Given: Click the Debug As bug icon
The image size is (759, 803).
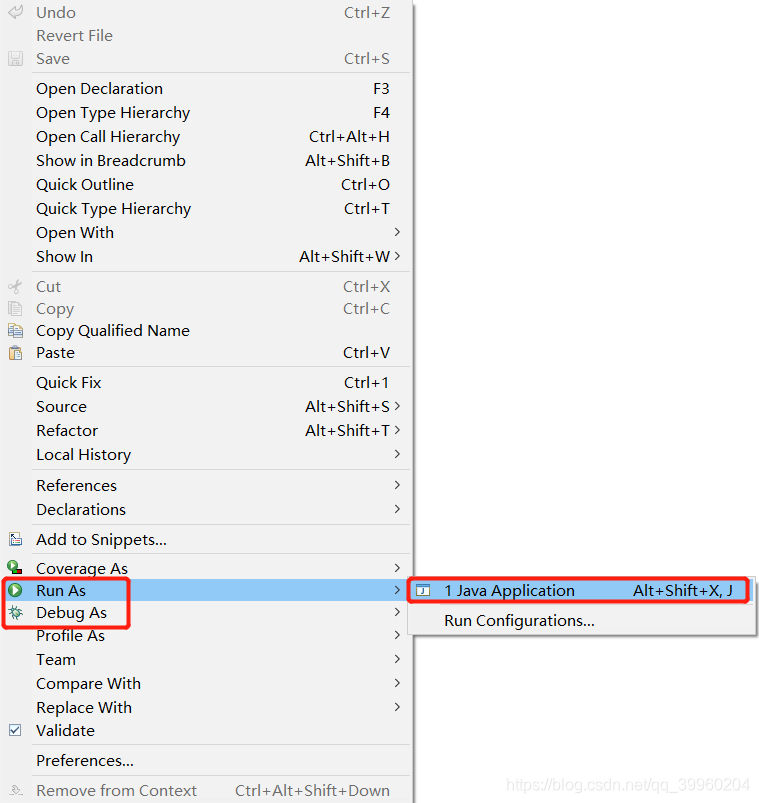Looking at the screenshot, I should [x=16, y=612].
